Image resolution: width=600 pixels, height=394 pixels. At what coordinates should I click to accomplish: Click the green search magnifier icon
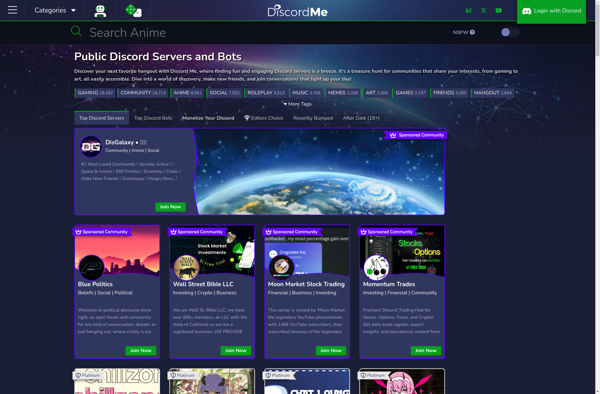click(76, 31)
